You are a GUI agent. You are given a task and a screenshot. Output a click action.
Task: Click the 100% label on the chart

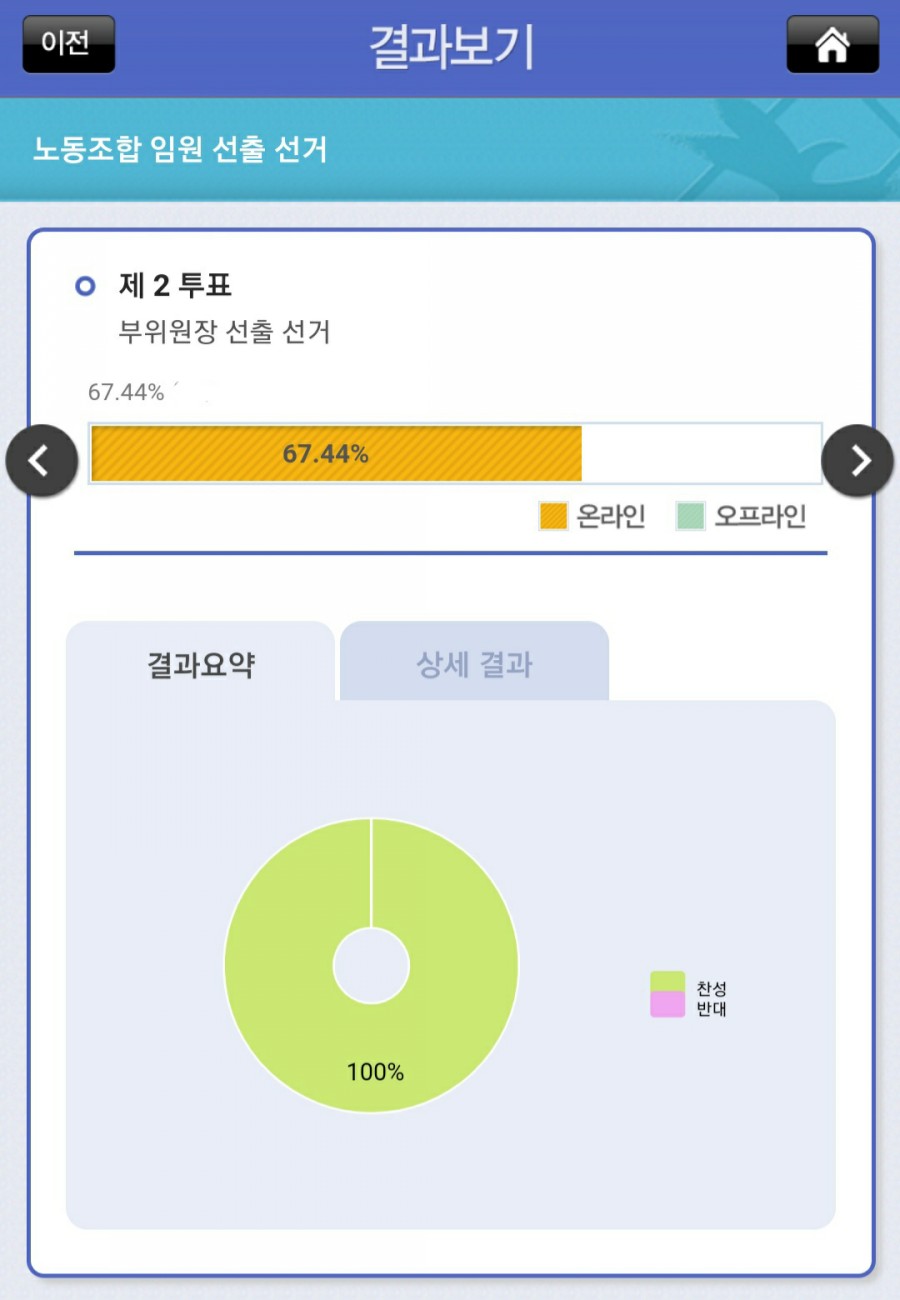375,1072
